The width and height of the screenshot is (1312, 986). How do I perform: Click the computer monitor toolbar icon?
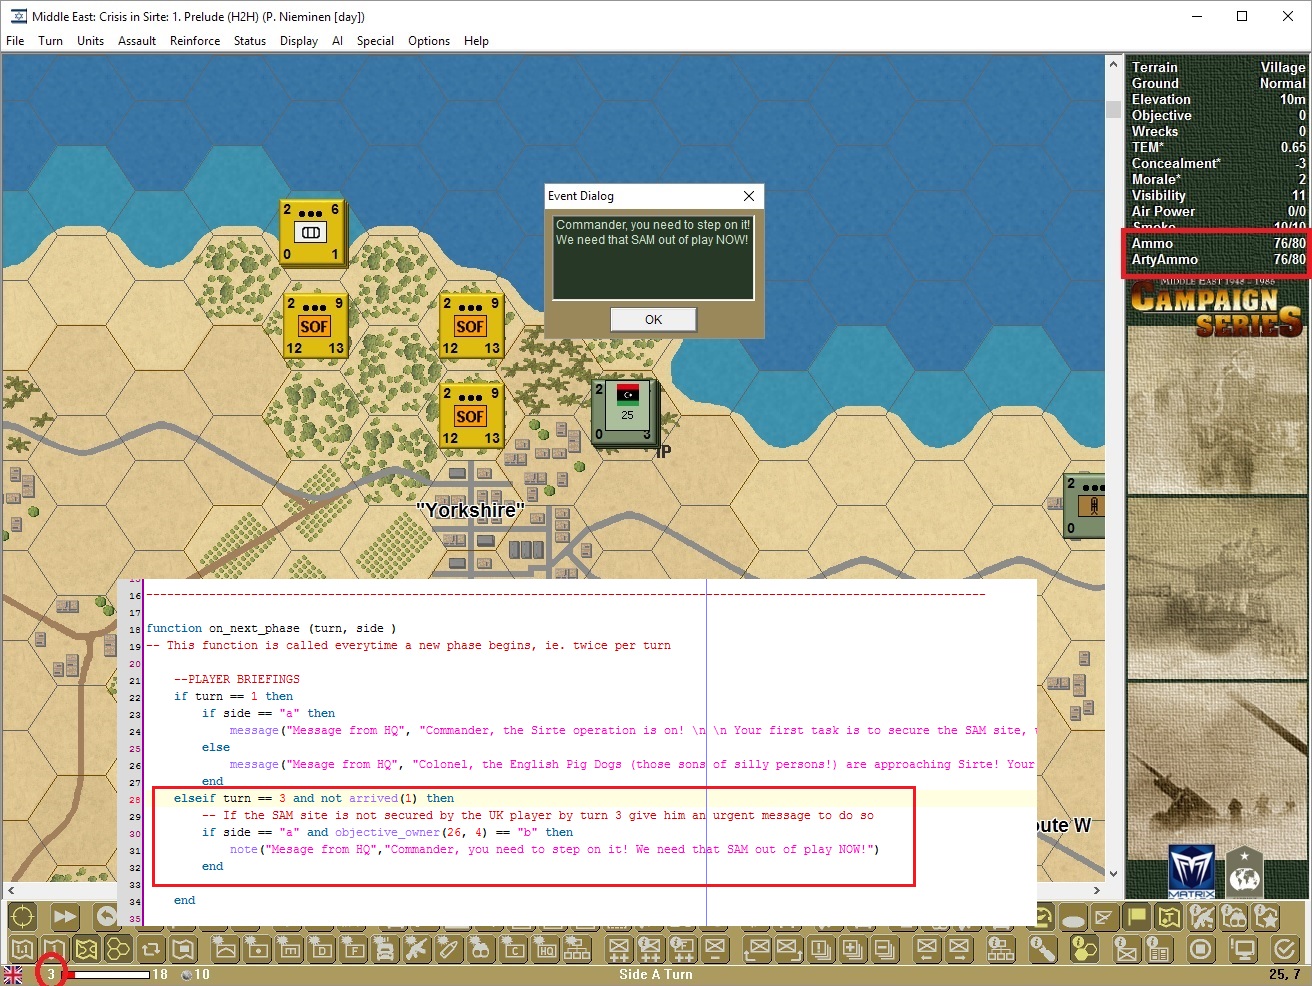coord(1243,948)
